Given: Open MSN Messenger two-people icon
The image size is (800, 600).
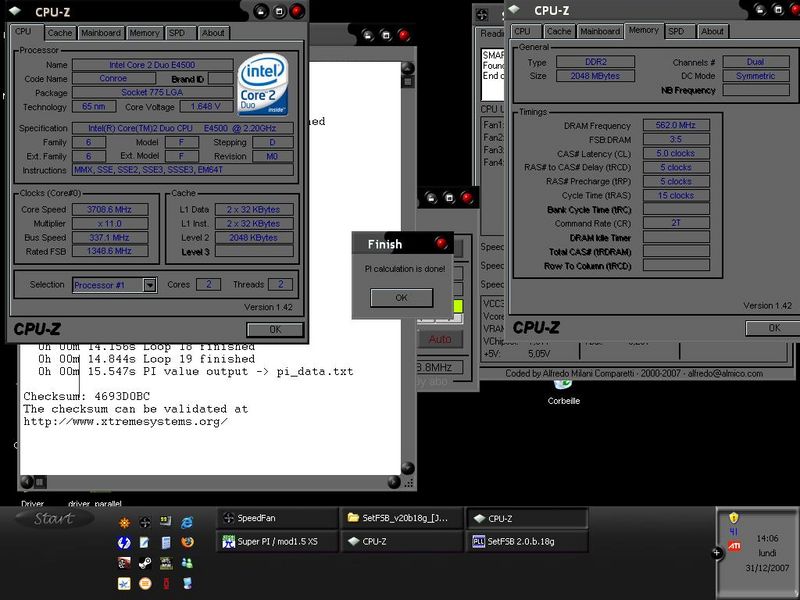Looking at the screenshot, I should tap(187, 563).
